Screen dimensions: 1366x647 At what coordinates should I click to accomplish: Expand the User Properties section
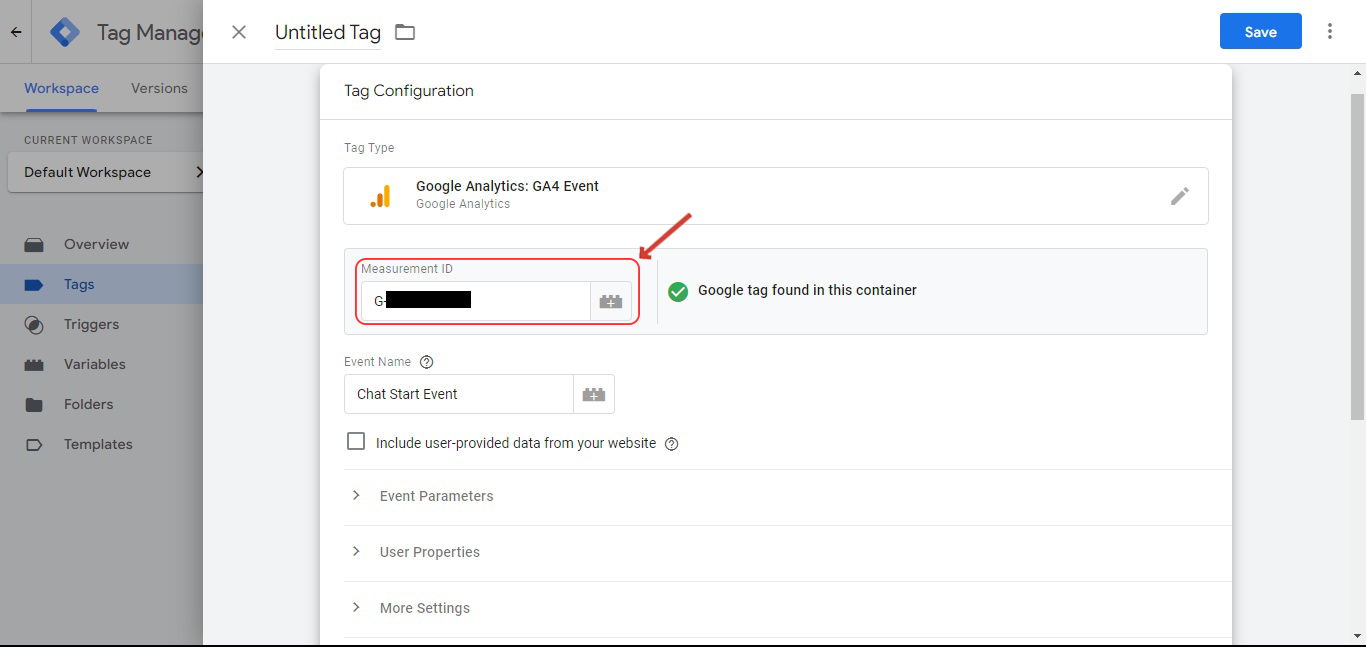pos(787,552)
